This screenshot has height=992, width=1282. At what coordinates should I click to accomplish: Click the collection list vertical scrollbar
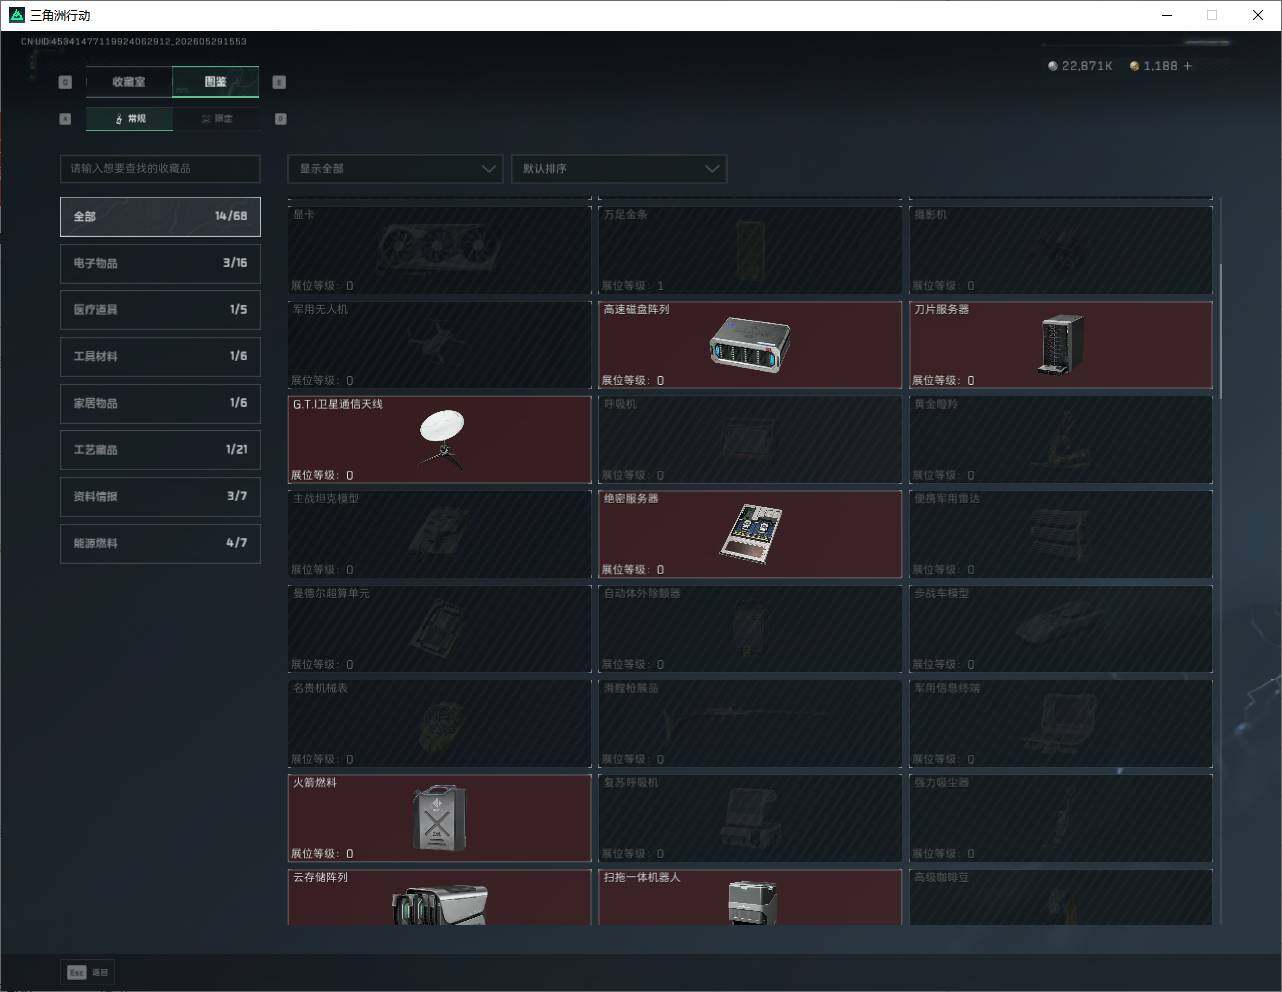[x=1219, y=326]
